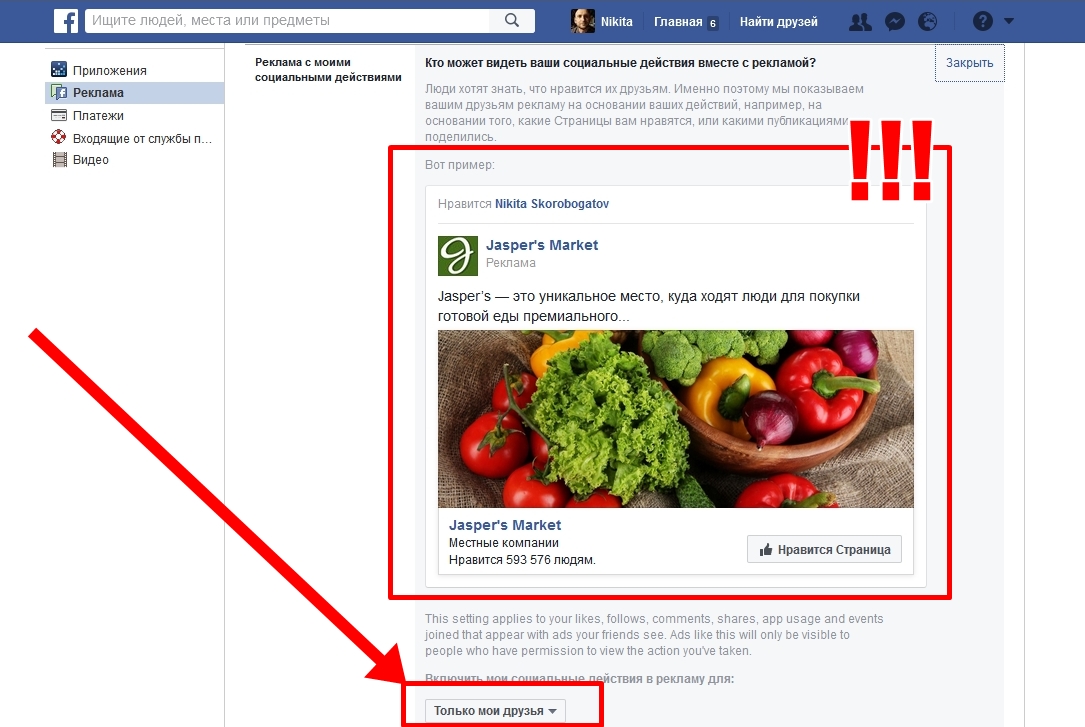Go to Главная in top bar
This screenshot has height=727, width=1085.
(x=678, y=22)
